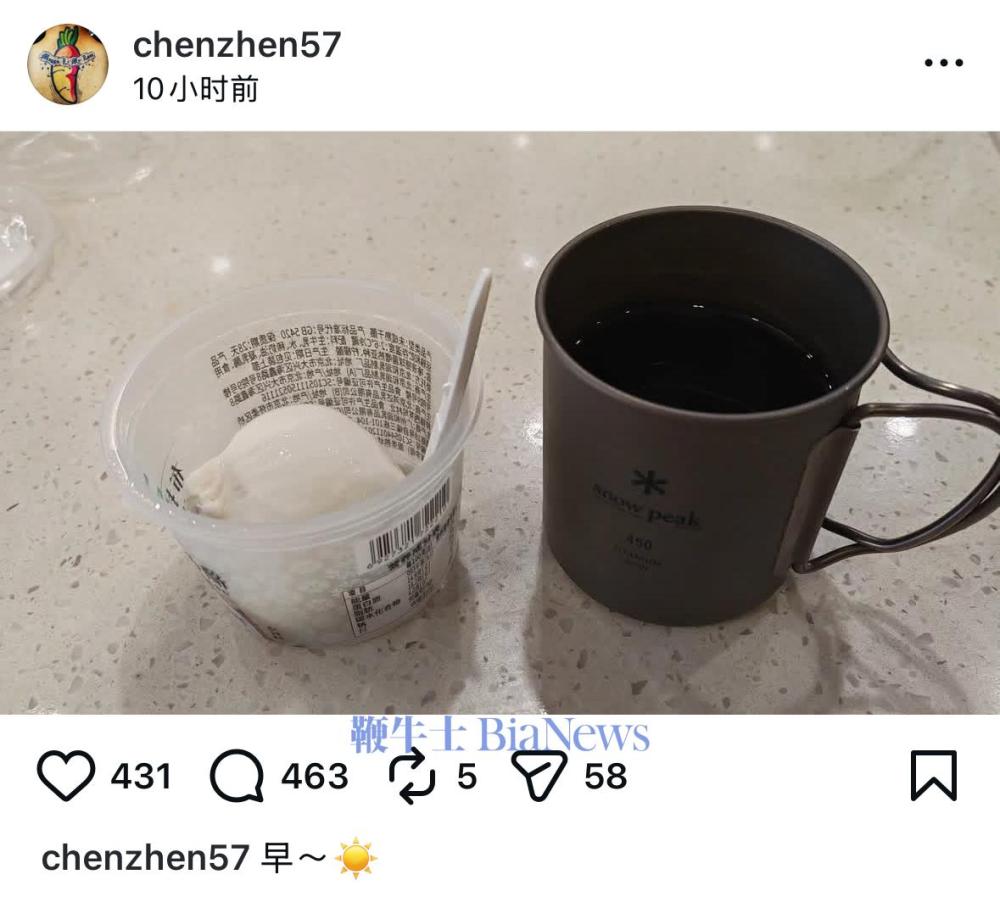Like the post with the heart icon

click(x=66, y=776)
